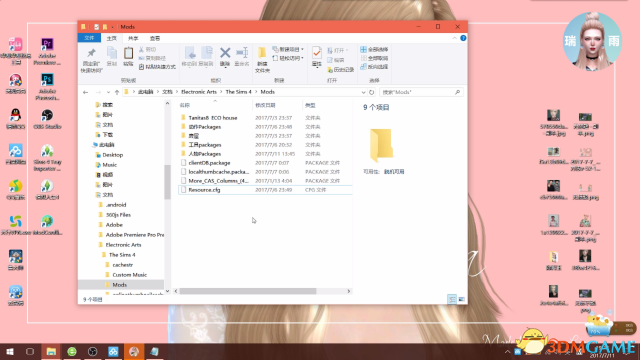
Task: Collapse the ribbon with the chevron
Action: coord(455,38)
